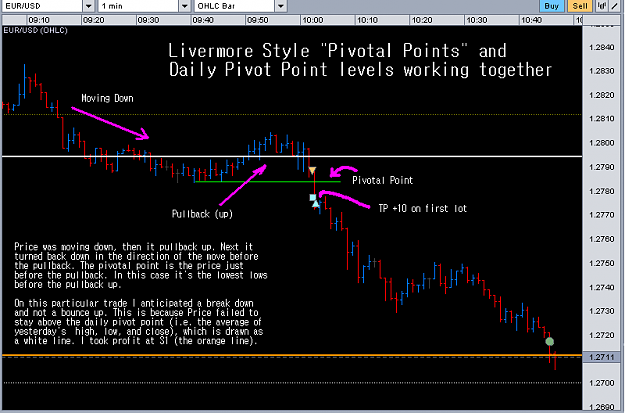
Task: Click the 1 min timeframe field
Action: click(x=138, y=6)
